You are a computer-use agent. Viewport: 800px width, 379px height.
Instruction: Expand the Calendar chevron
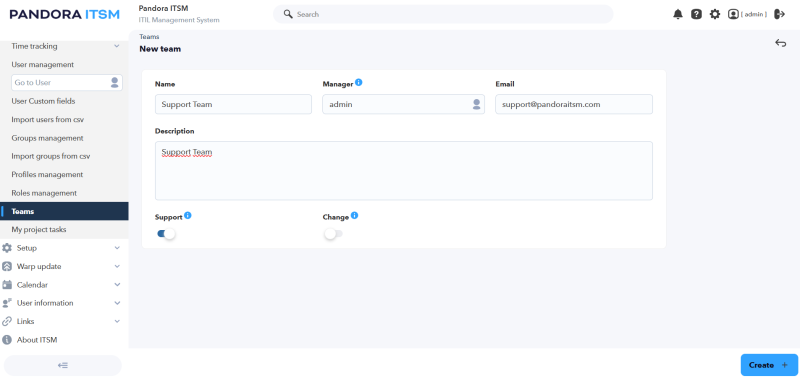pyautogui.click(x=117, y=285)
